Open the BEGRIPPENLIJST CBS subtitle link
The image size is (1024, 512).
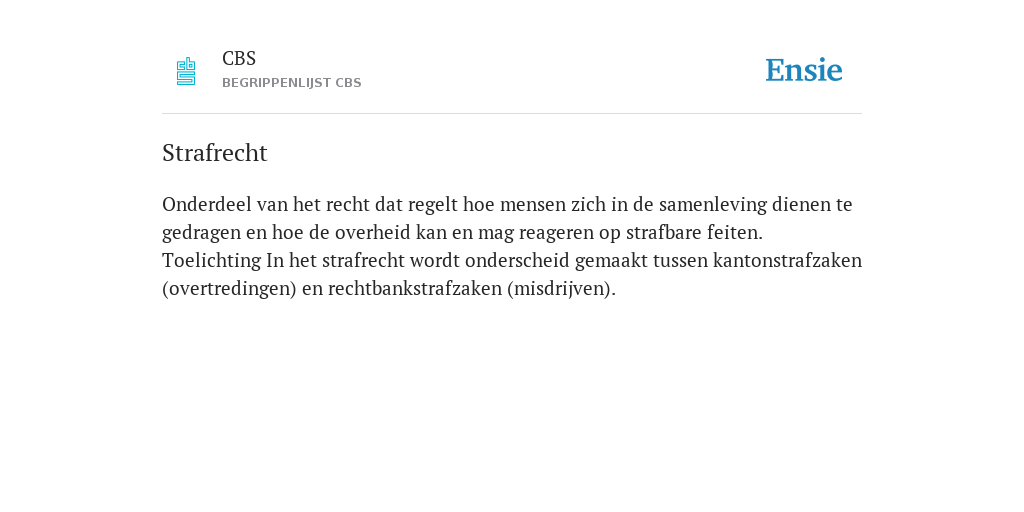tap(292, 83)
